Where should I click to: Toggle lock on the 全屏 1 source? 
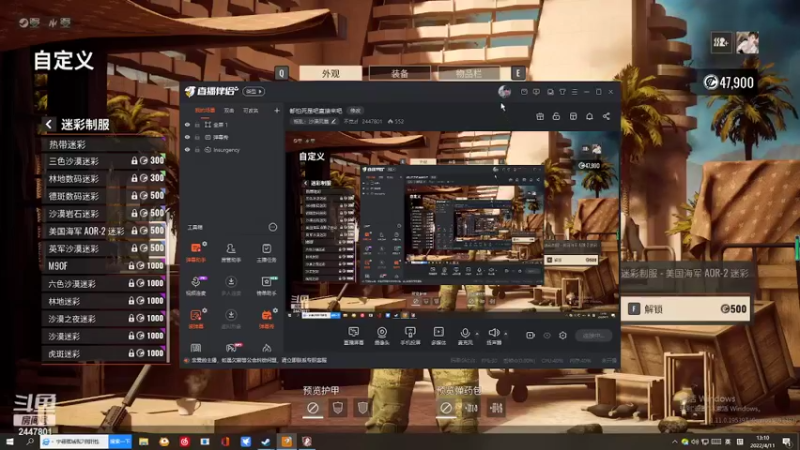[197, 124]
